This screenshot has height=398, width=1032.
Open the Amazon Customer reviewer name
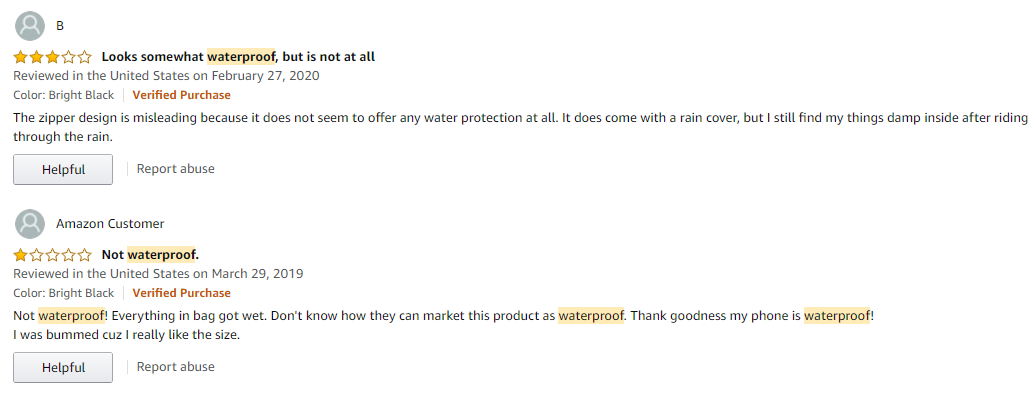coord(110,224)
